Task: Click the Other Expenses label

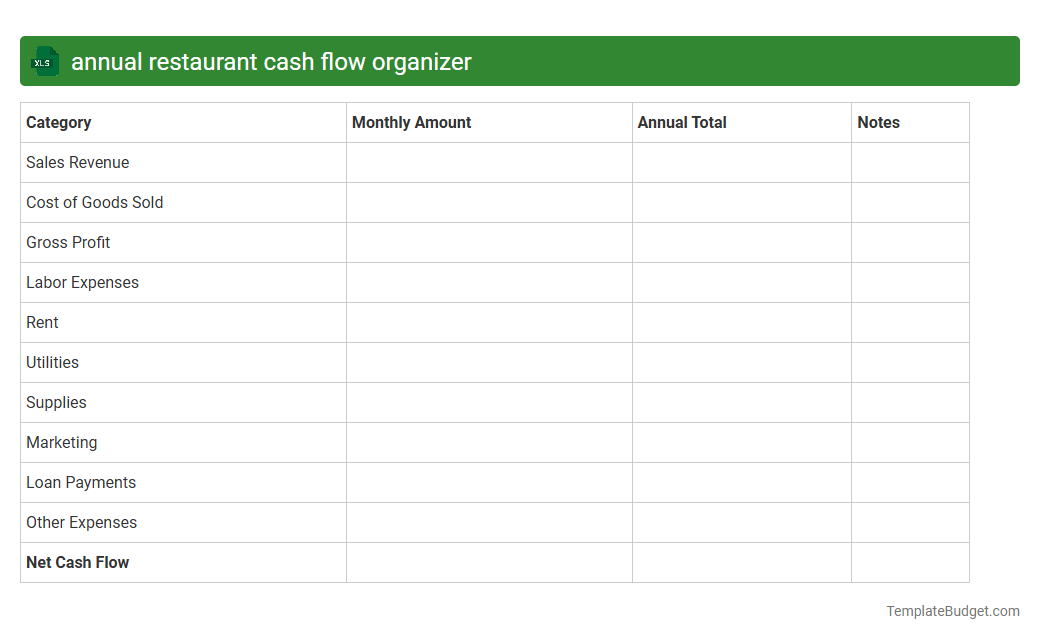Action: 81,522
